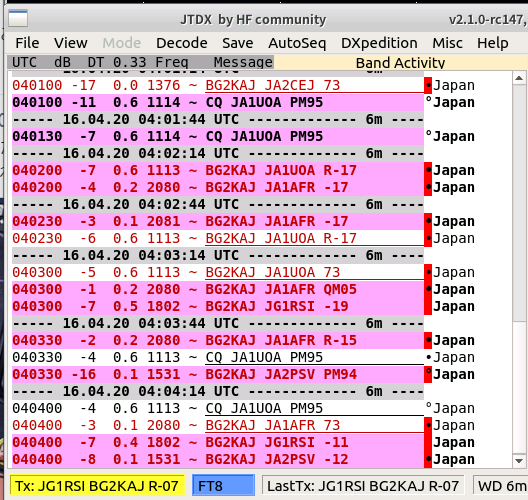Select the BG2KAJ JA1AFR QM05 decode line
Image resolution: width=528 pixels, height=500 pixels.
click(218, 290)
